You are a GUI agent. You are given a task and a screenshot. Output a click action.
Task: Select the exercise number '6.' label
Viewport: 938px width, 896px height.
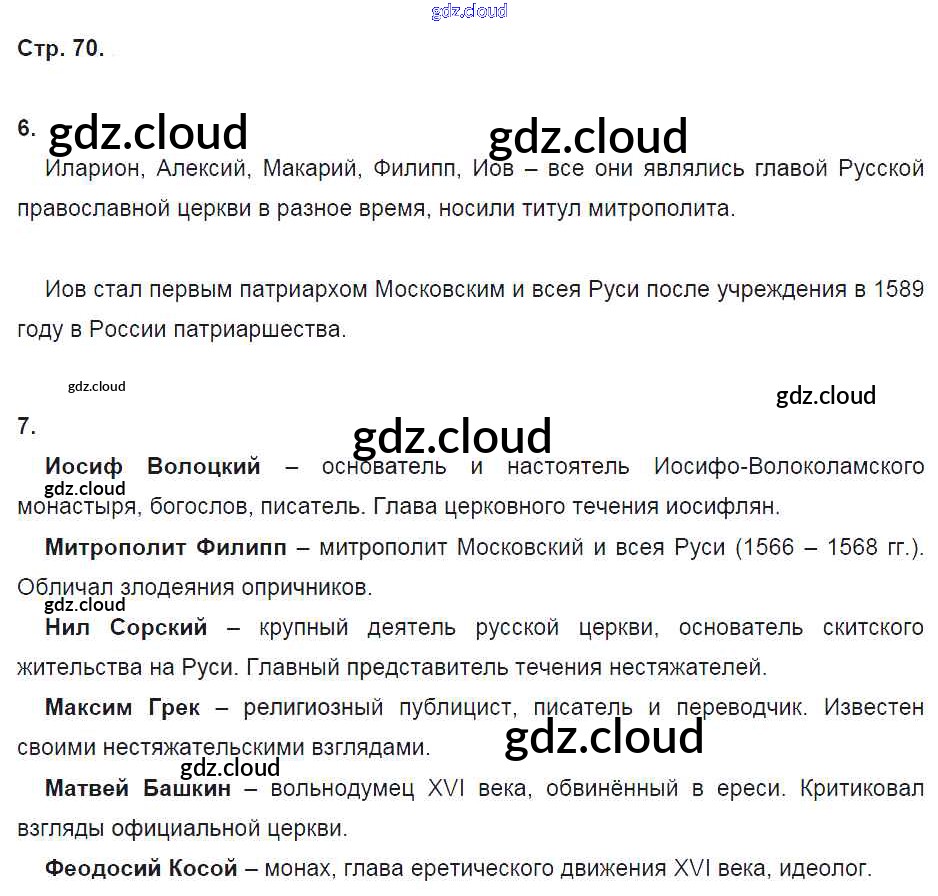pos(26,128)
